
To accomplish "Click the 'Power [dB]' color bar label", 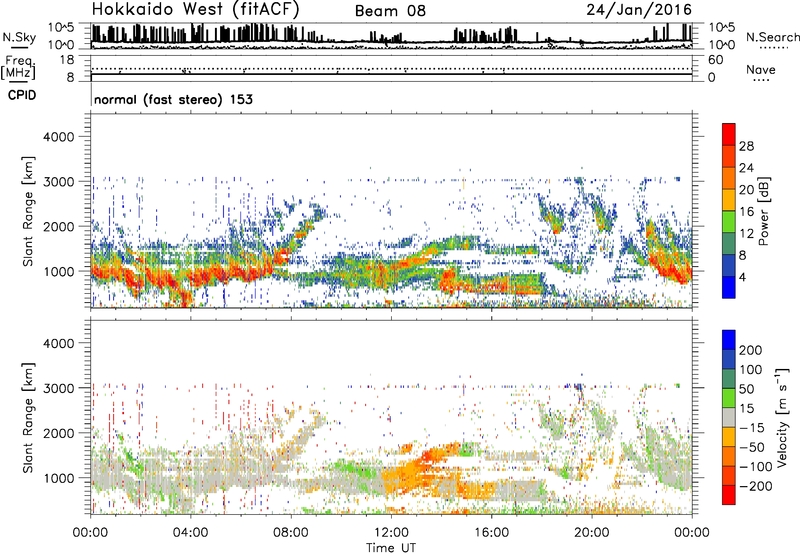I will point(763,211).
